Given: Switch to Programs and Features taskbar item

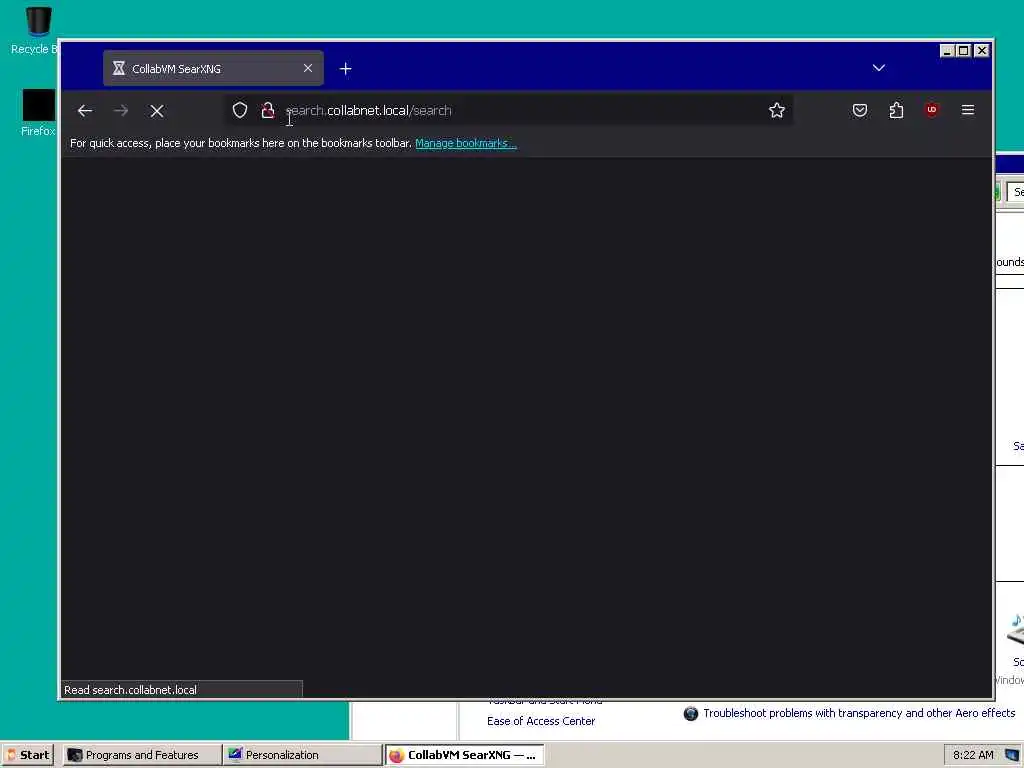Looking at the screenshot, I should [142, 755].
